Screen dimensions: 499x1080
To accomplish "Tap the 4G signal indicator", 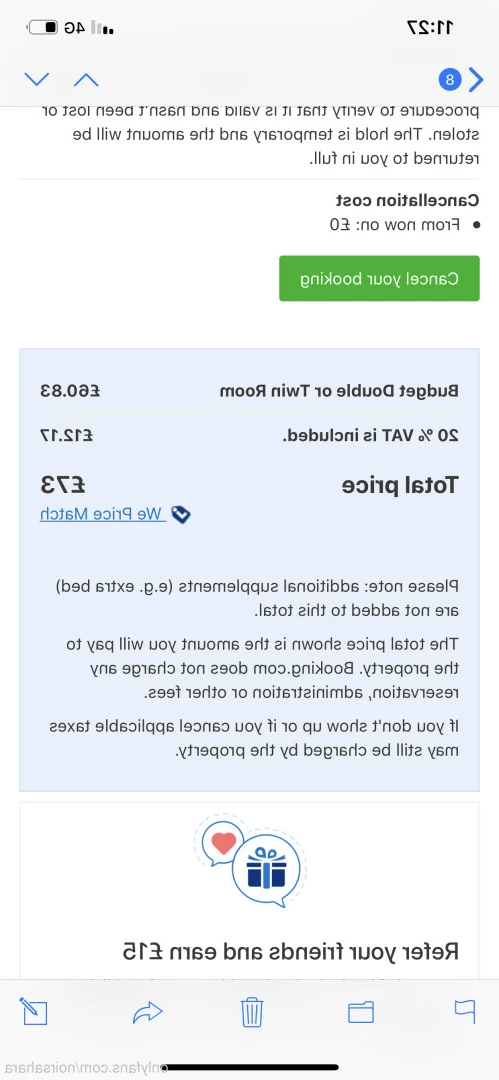I will 89,28.
